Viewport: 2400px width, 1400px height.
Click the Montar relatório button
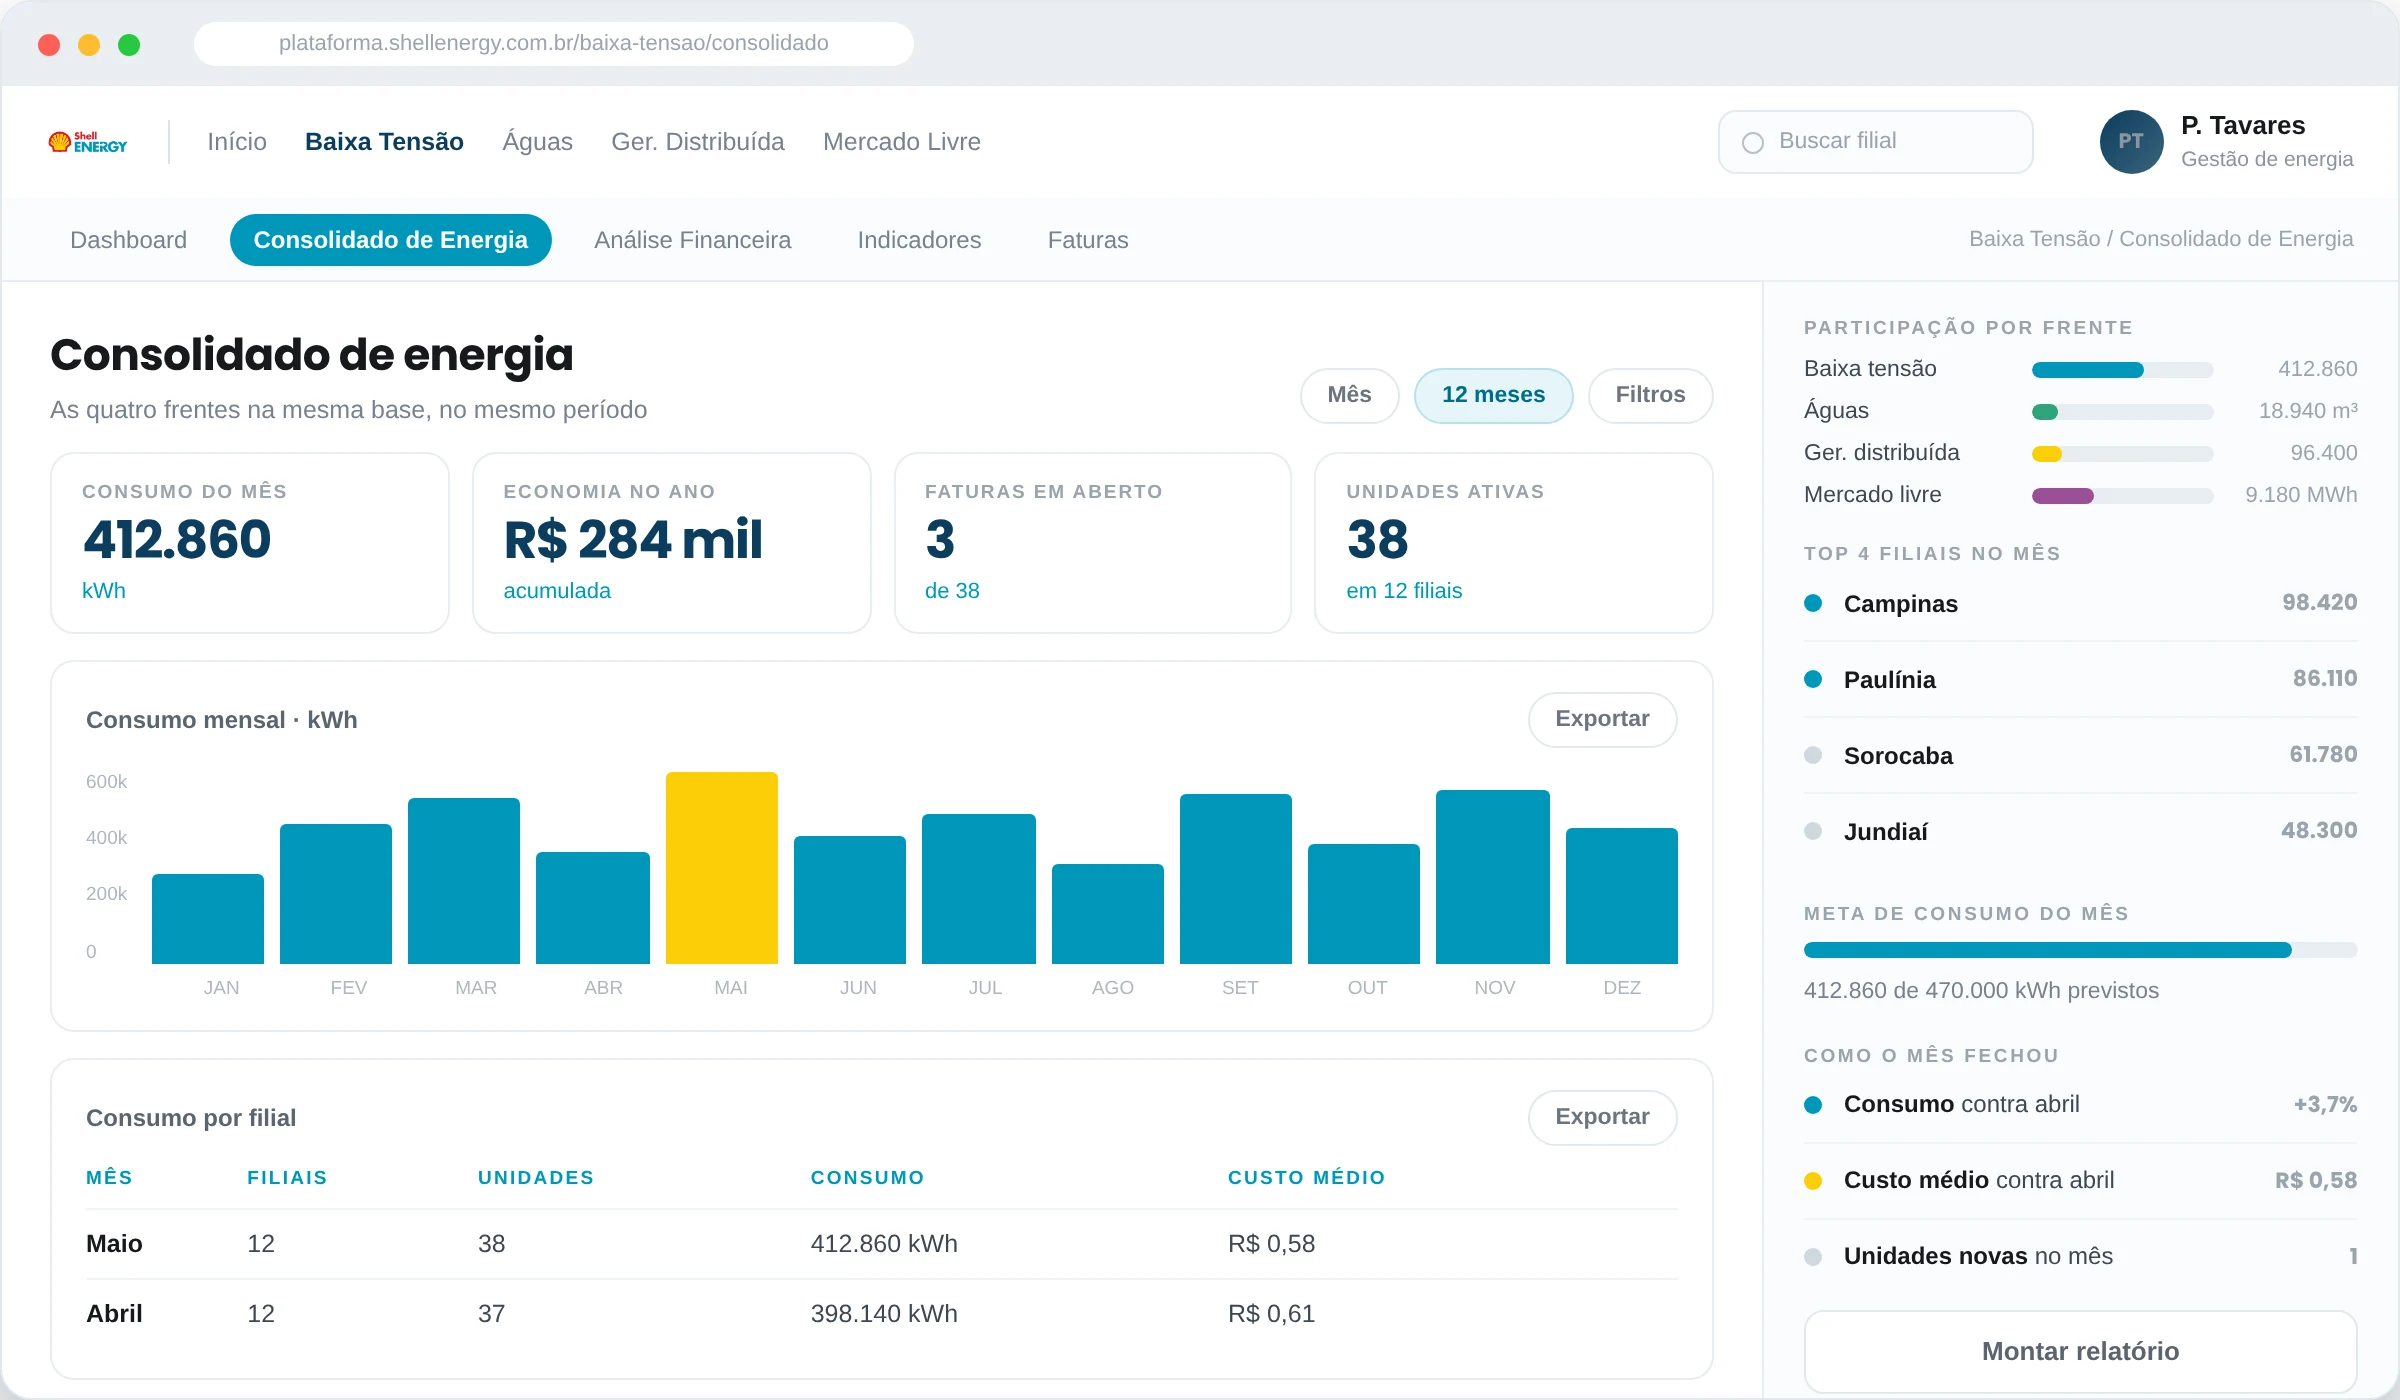tap(2080, 1352)
